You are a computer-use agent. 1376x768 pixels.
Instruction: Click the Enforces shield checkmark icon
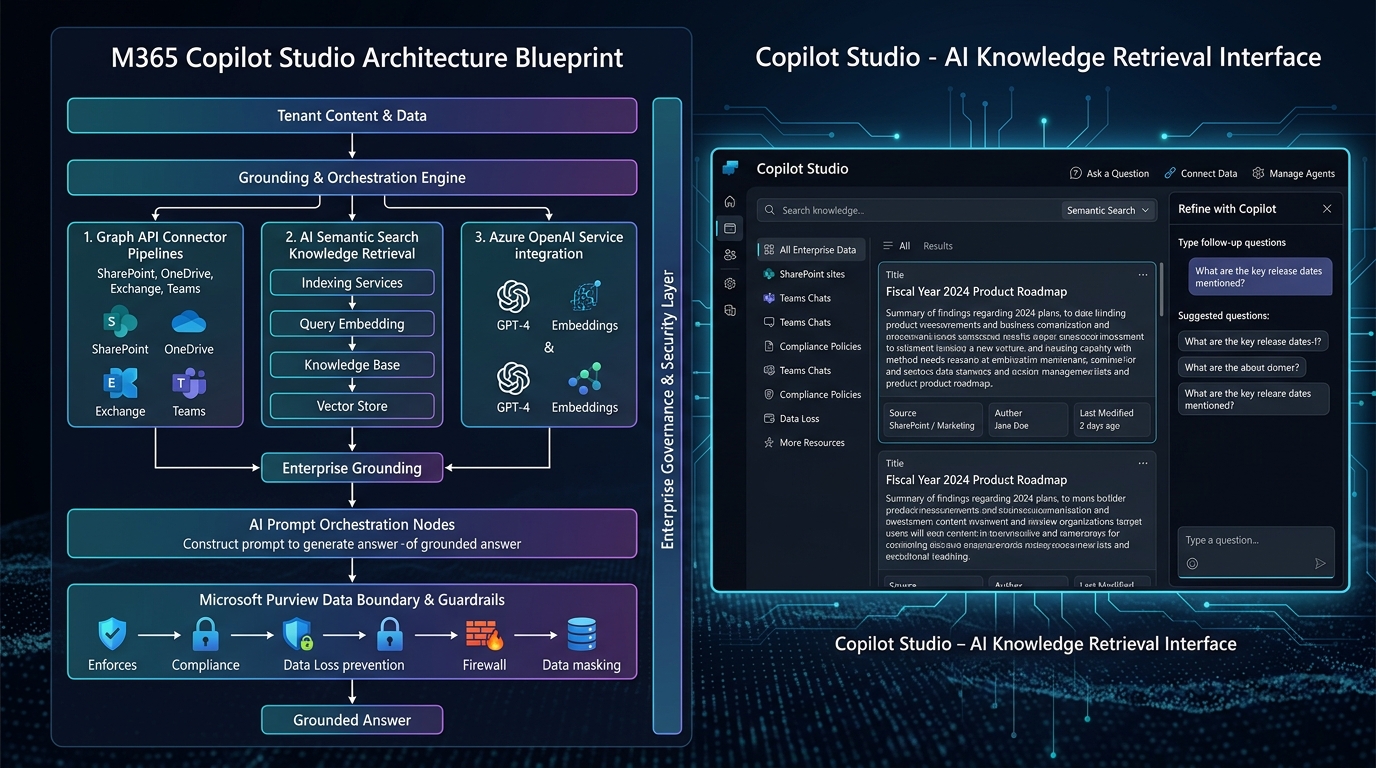pyautogui.click(x=112, y=635)
